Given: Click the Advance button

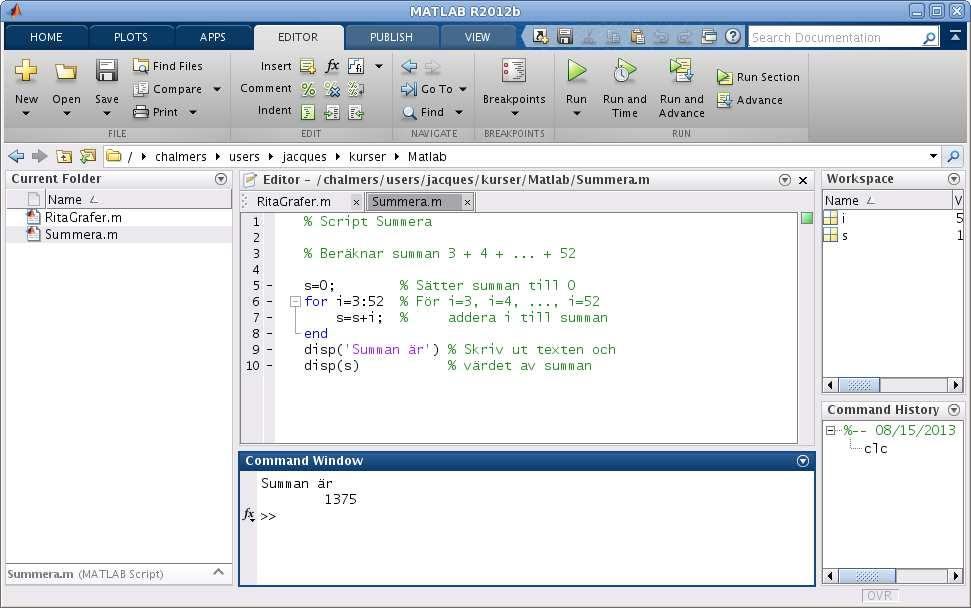Looking at the screenshot, I should coord(749,100).
